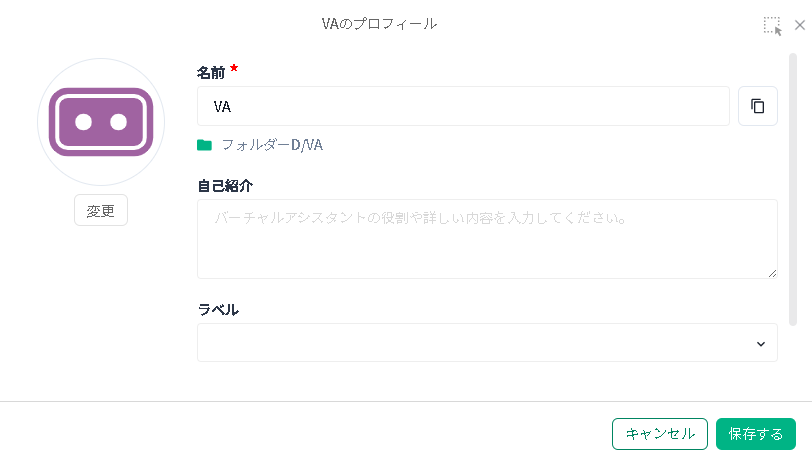
Task: Click the dialog's vertical scrollbar
Action: coord(793,188)
